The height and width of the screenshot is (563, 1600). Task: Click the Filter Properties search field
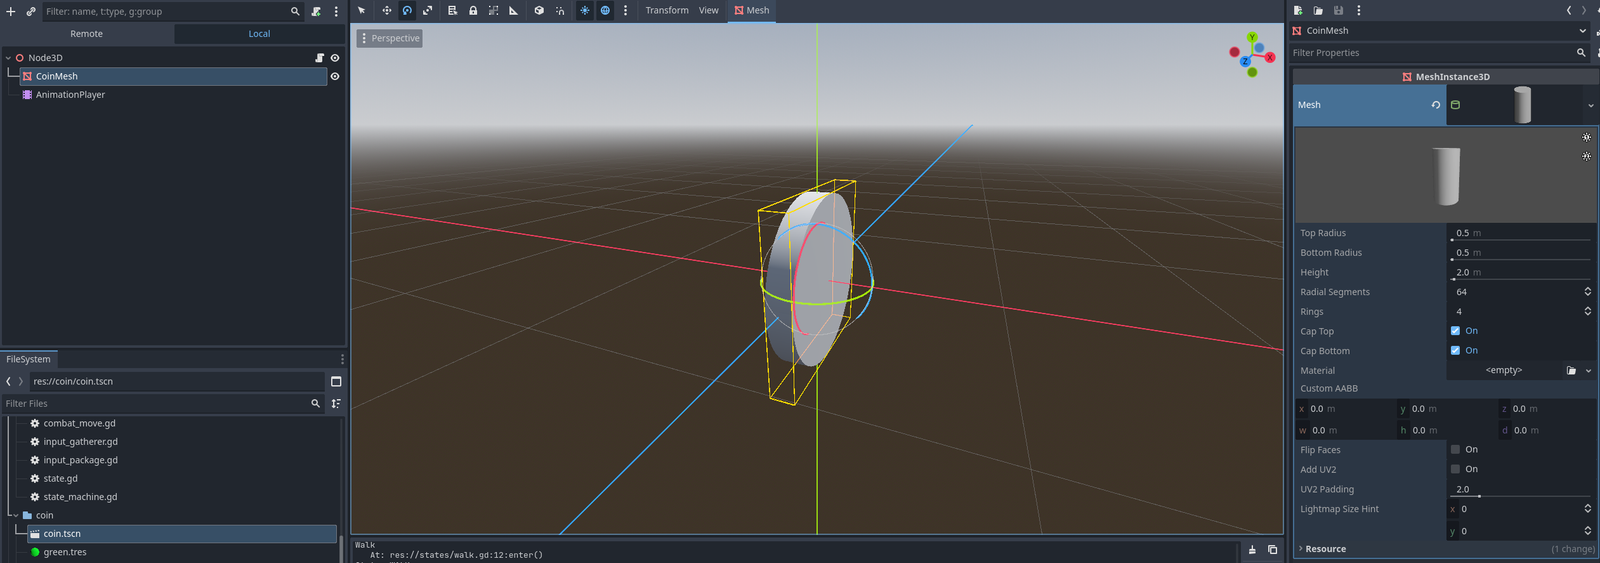point(1430,53)
